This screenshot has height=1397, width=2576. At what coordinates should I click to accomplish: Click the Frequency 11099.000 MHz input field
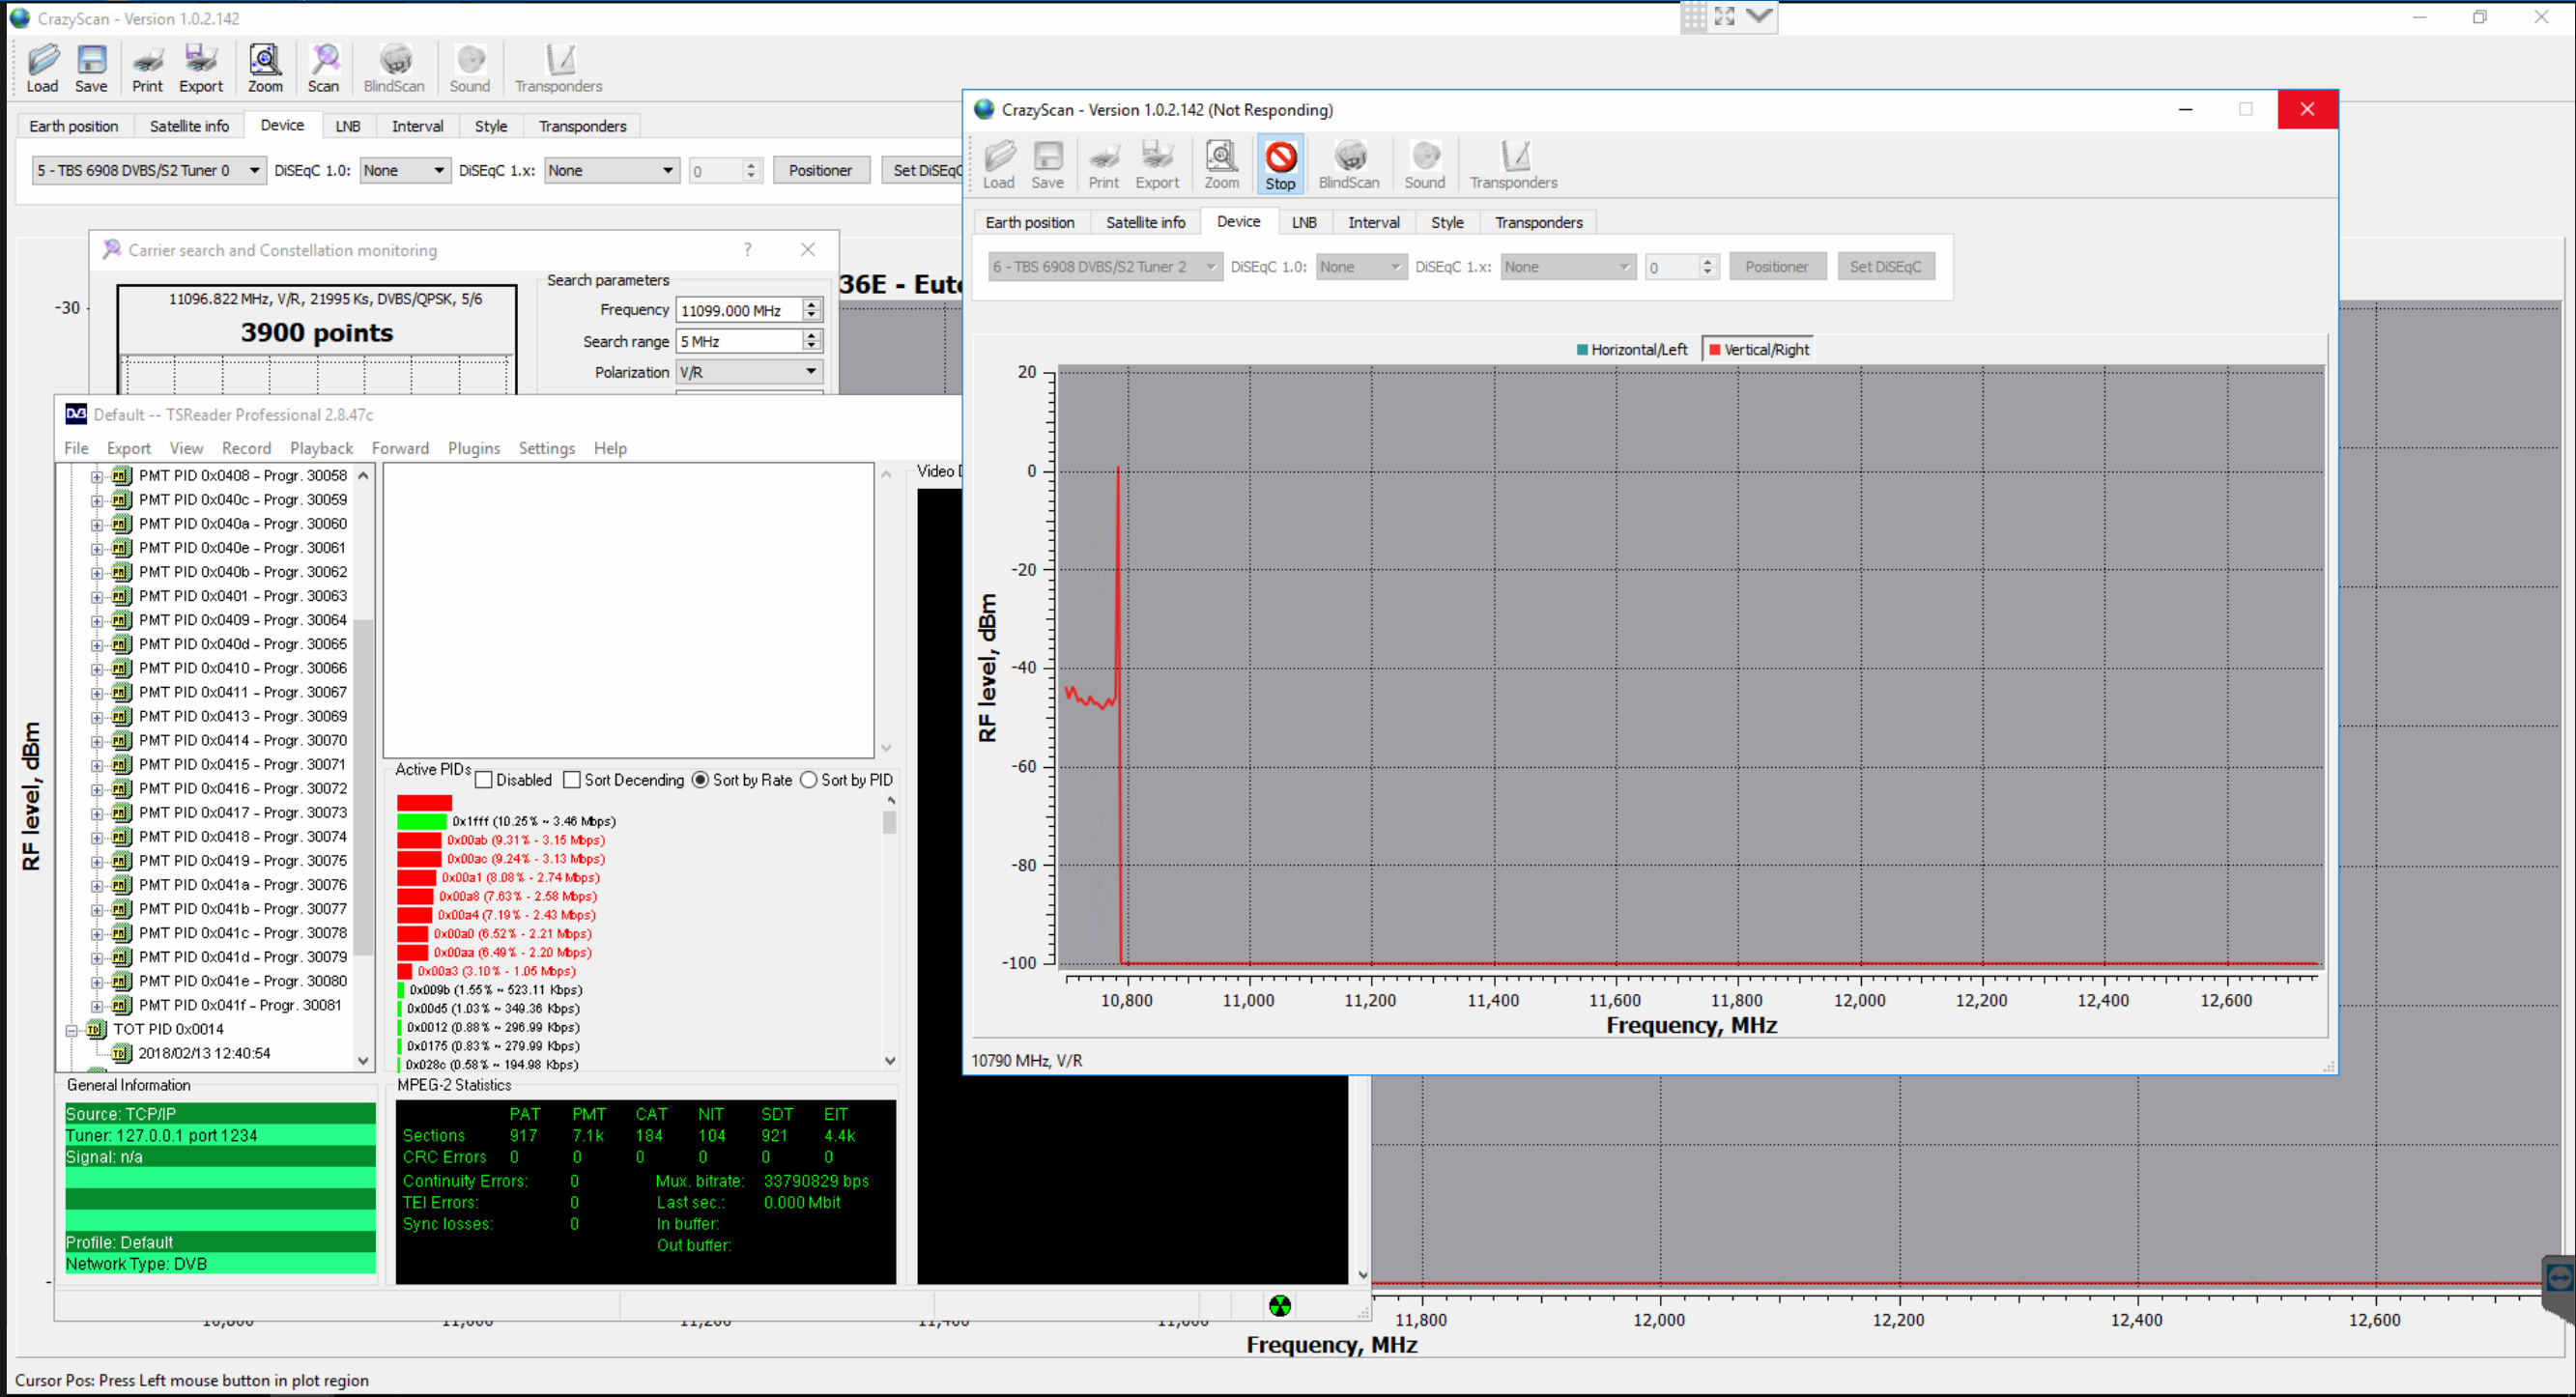click(739, 311)
